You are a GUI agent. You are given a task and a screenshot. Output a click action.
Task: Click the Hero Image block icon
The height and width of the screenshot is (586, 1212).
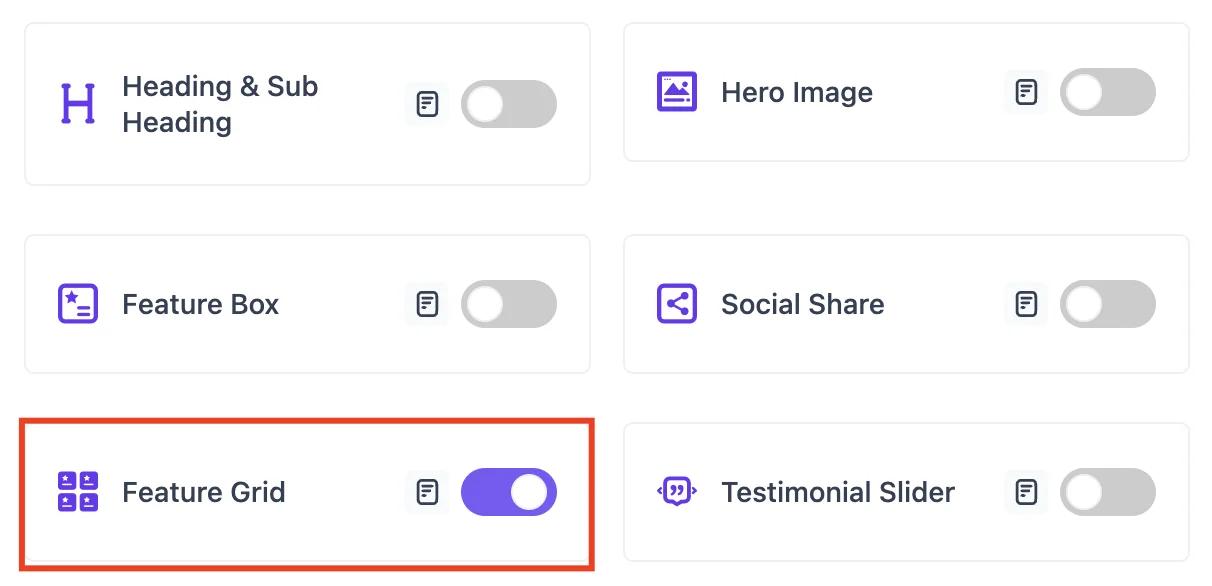(676, 92)
